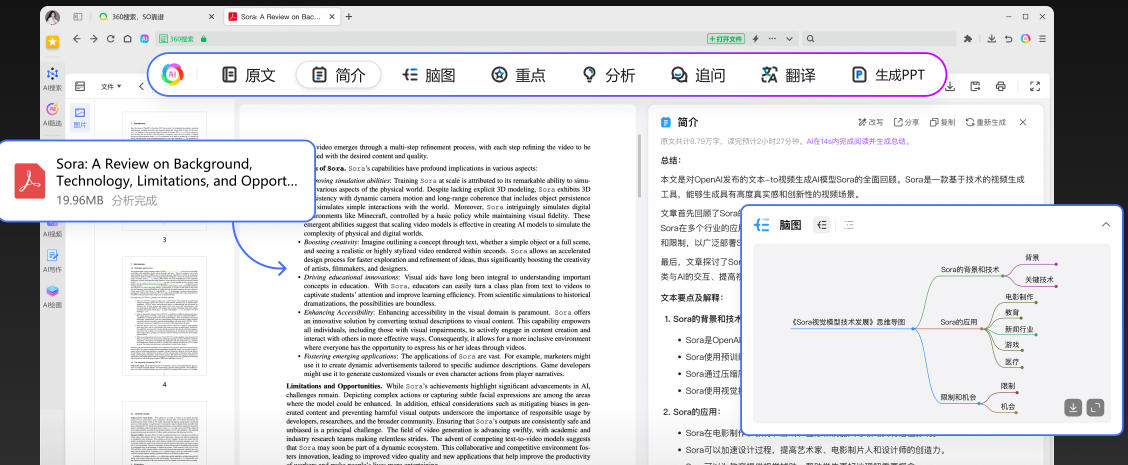This screenshot has height=465, width=1128.
Task: Collapse the 脑图 card with the chevron
Action: pyautogui.click(x=1105, y=225)
